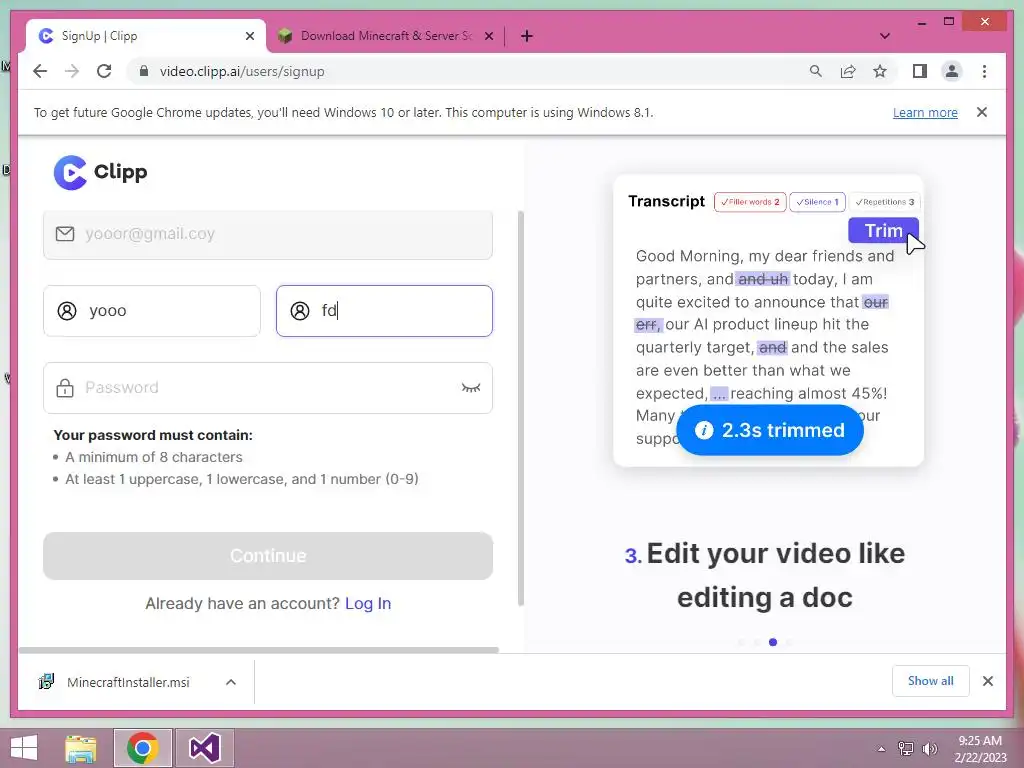Follow the Log In link
The image size is (1024, 768).
coord(368,603)
